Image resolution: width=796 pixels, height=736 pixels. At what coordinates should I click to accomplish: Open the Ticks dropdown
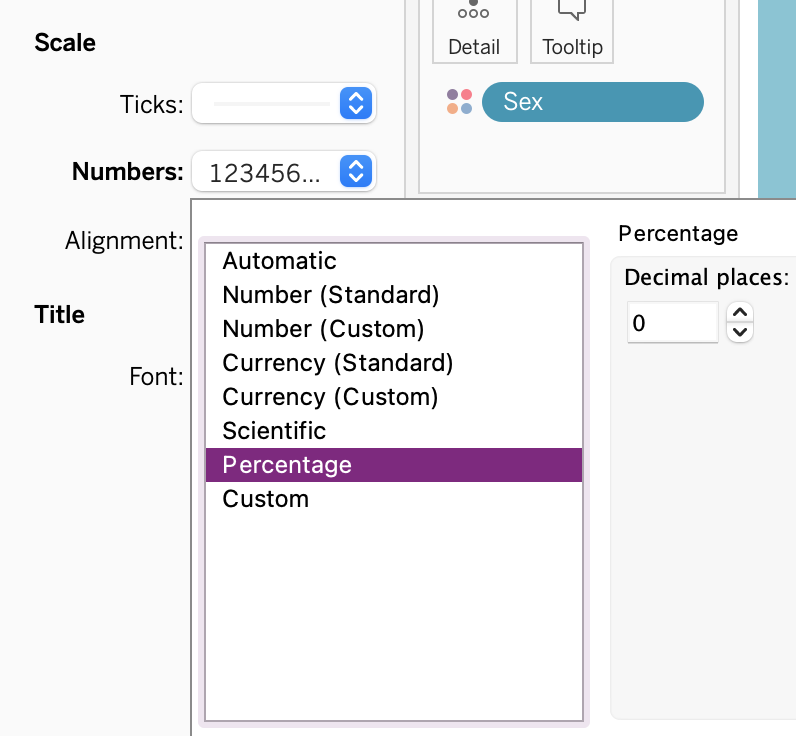[283, 103]
